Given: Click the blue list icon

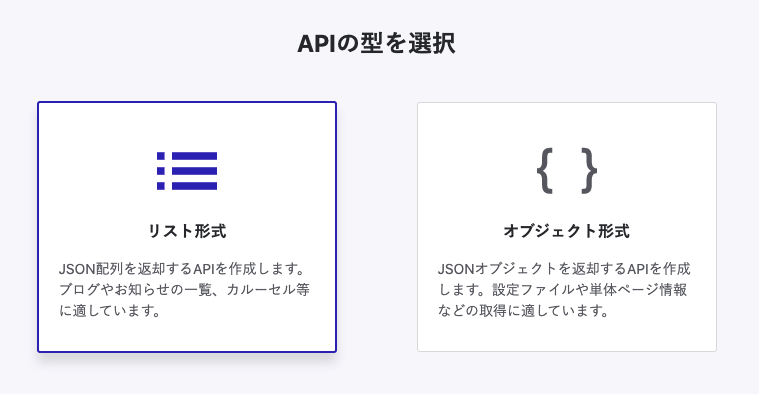Looking at the screenshot, I should (187, 171).
